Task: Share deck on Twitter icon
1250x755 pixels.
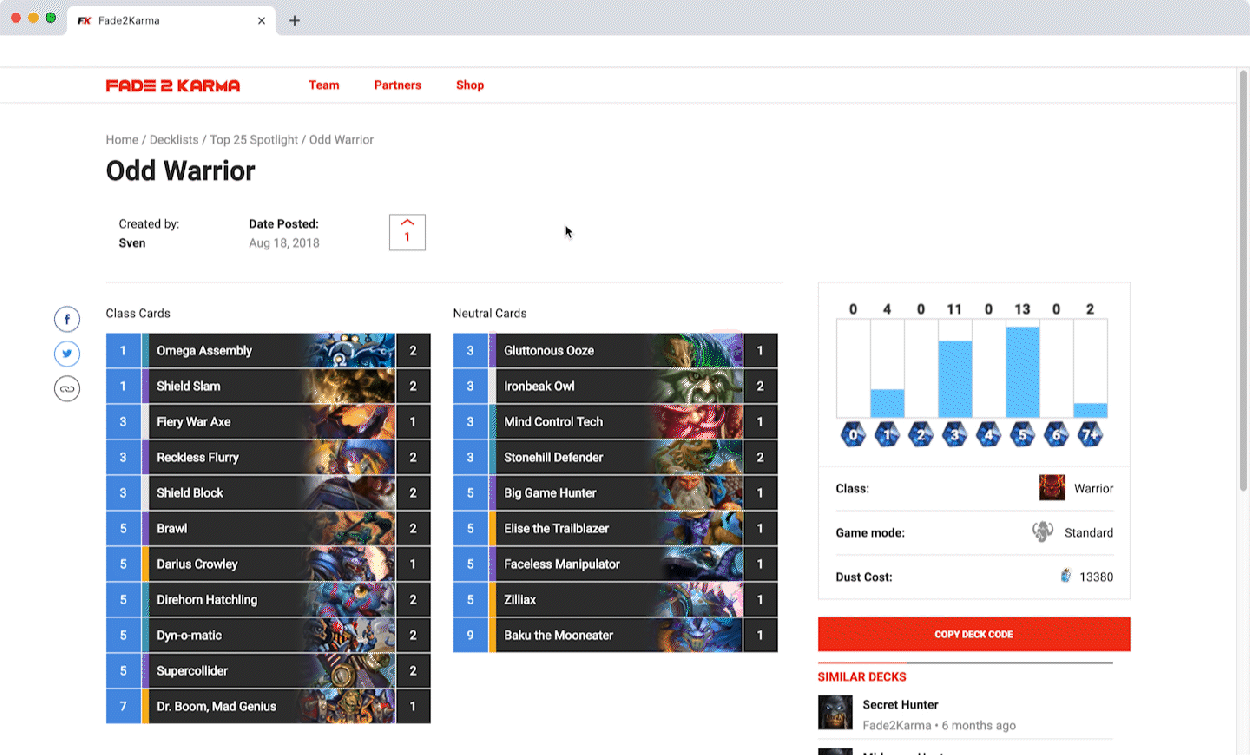Action: (x=67, y=354)
